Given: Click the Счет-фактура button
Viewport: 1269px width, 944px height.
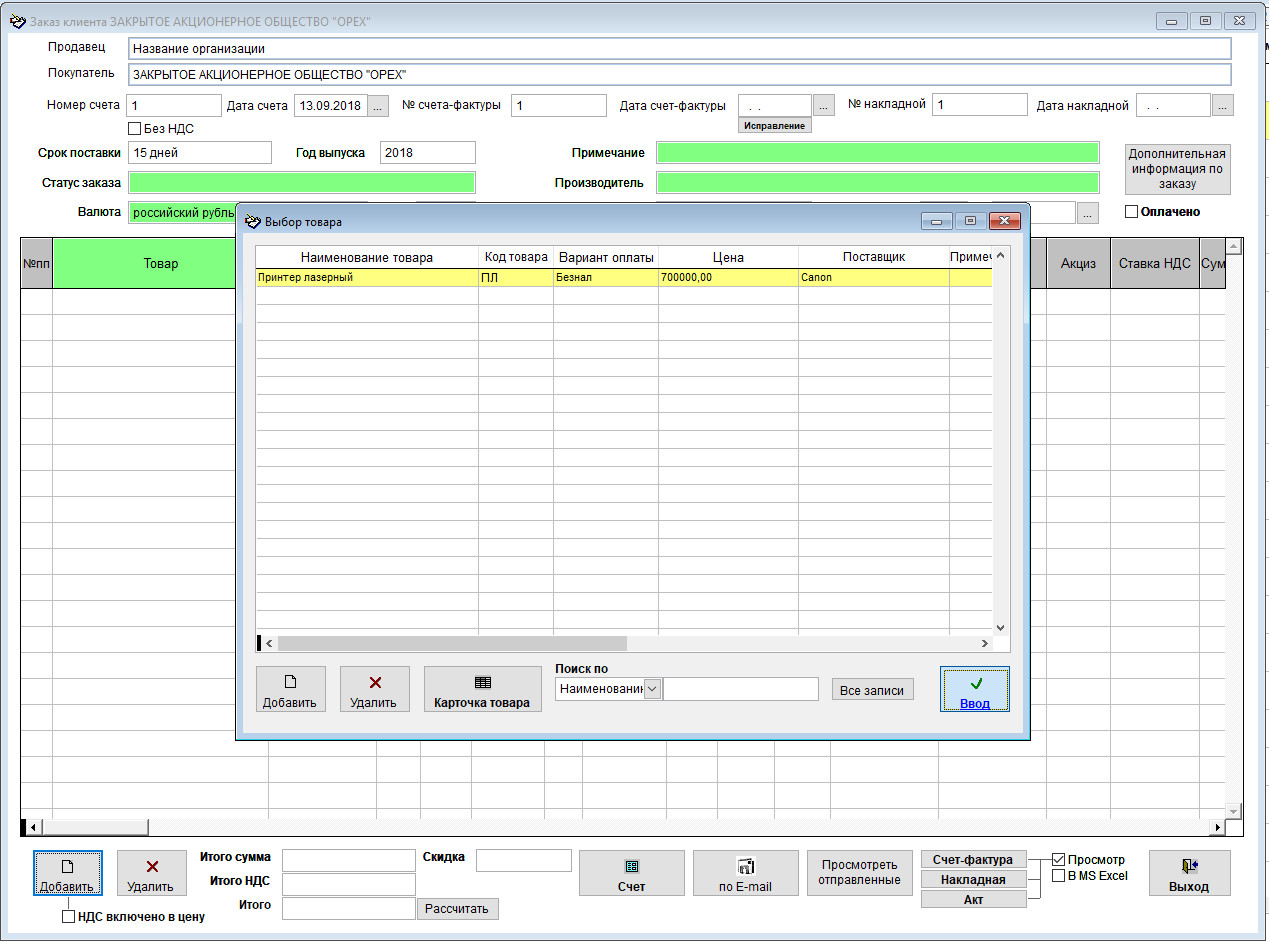Looking at the screenshot, I should coord(972,860).
